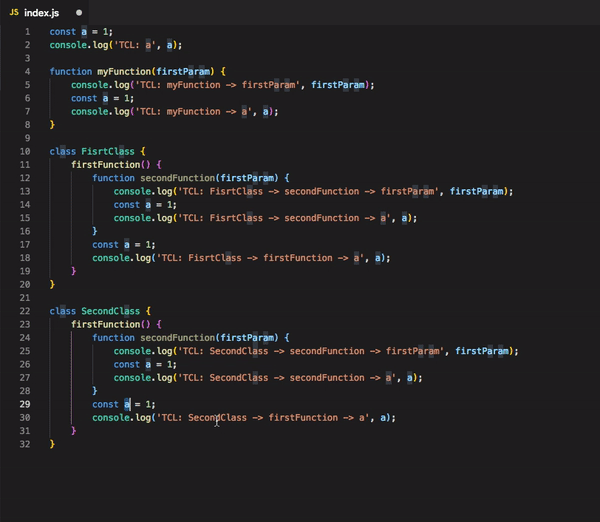Click 'console' on line 2

click(x=68, y=45)
